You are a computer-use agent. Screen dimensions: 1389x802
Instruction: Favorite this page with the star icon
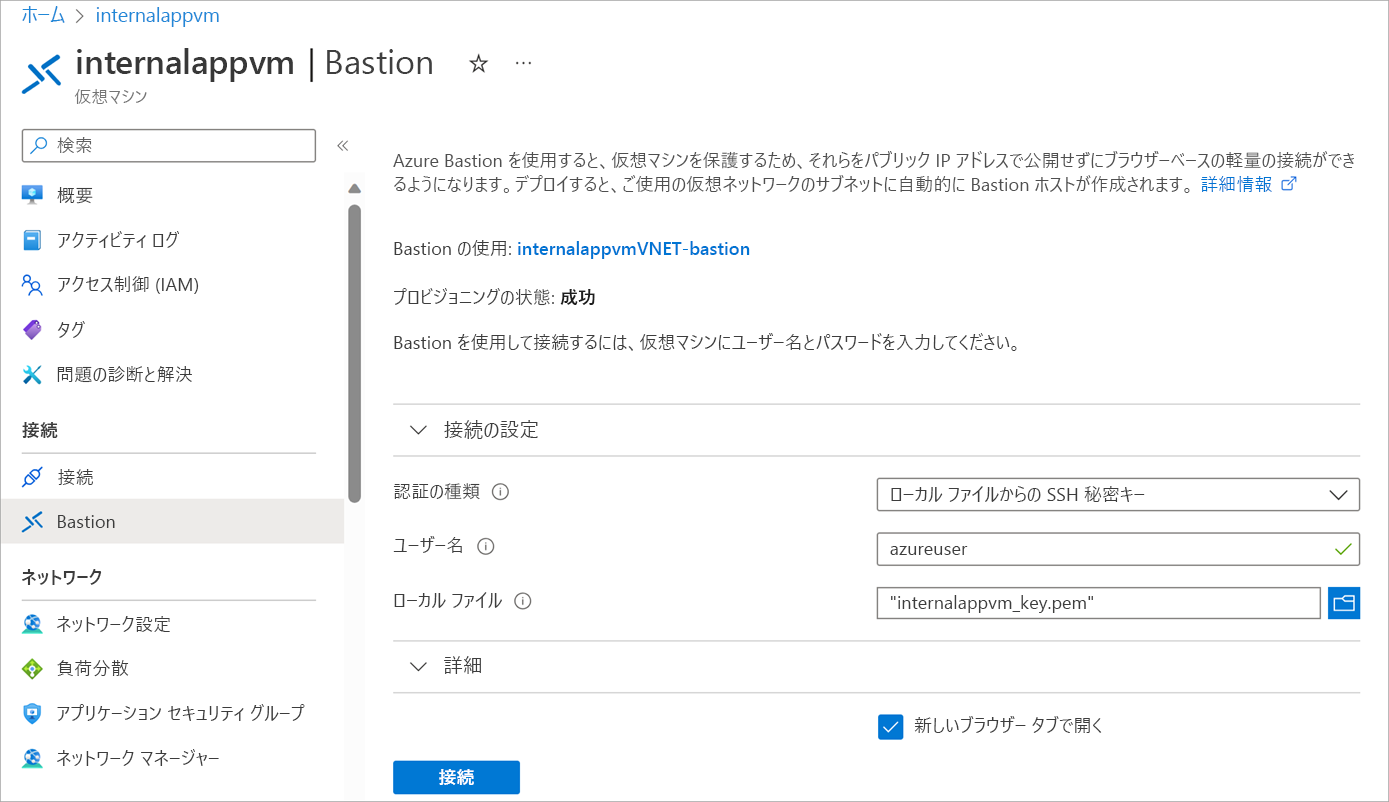pos(478,64)
